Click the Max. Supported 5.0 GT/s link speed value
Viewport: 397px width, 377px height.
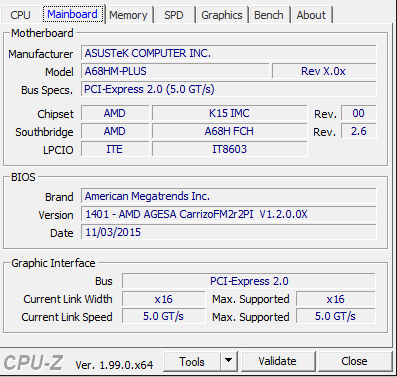336,316
